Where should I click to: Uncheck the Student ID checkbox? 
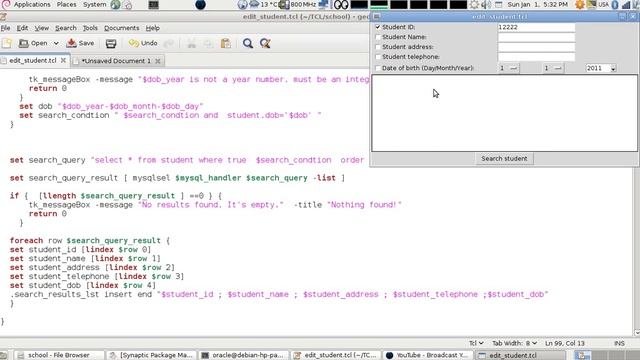click(x=378, y=27)
